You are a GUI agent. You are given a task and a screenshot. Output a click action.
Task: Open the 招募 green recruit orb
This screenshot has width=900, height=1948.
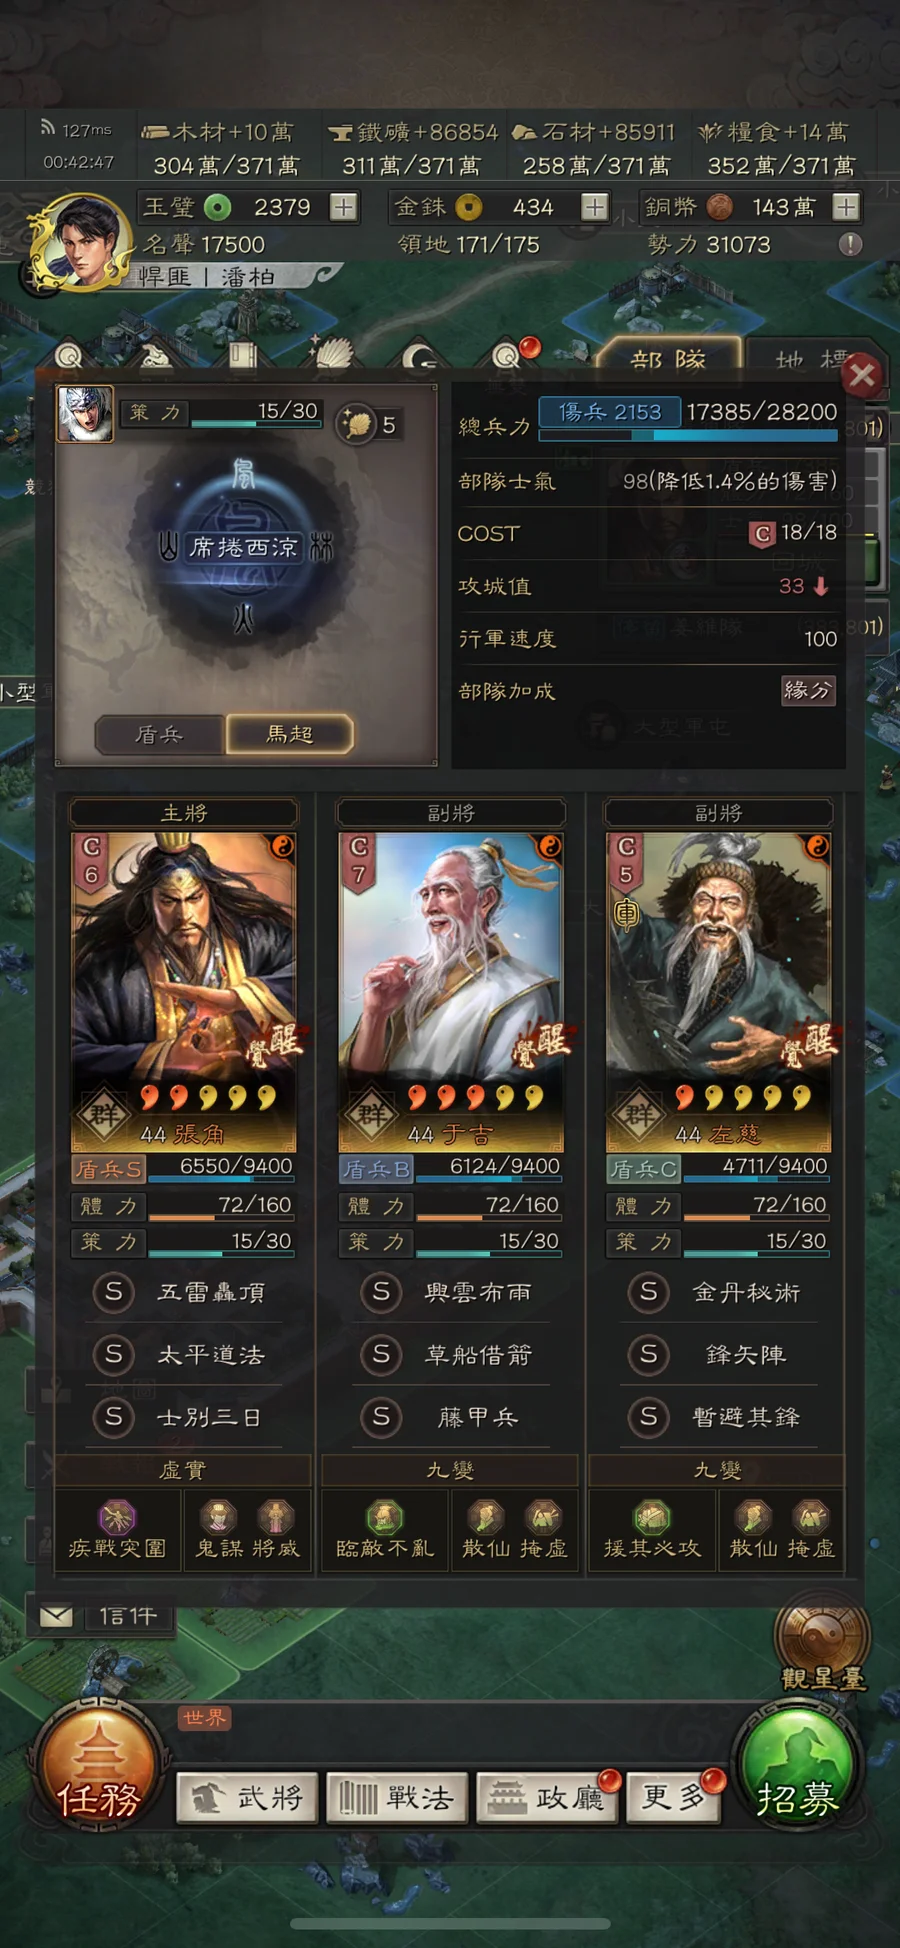tap(797, 1771)
